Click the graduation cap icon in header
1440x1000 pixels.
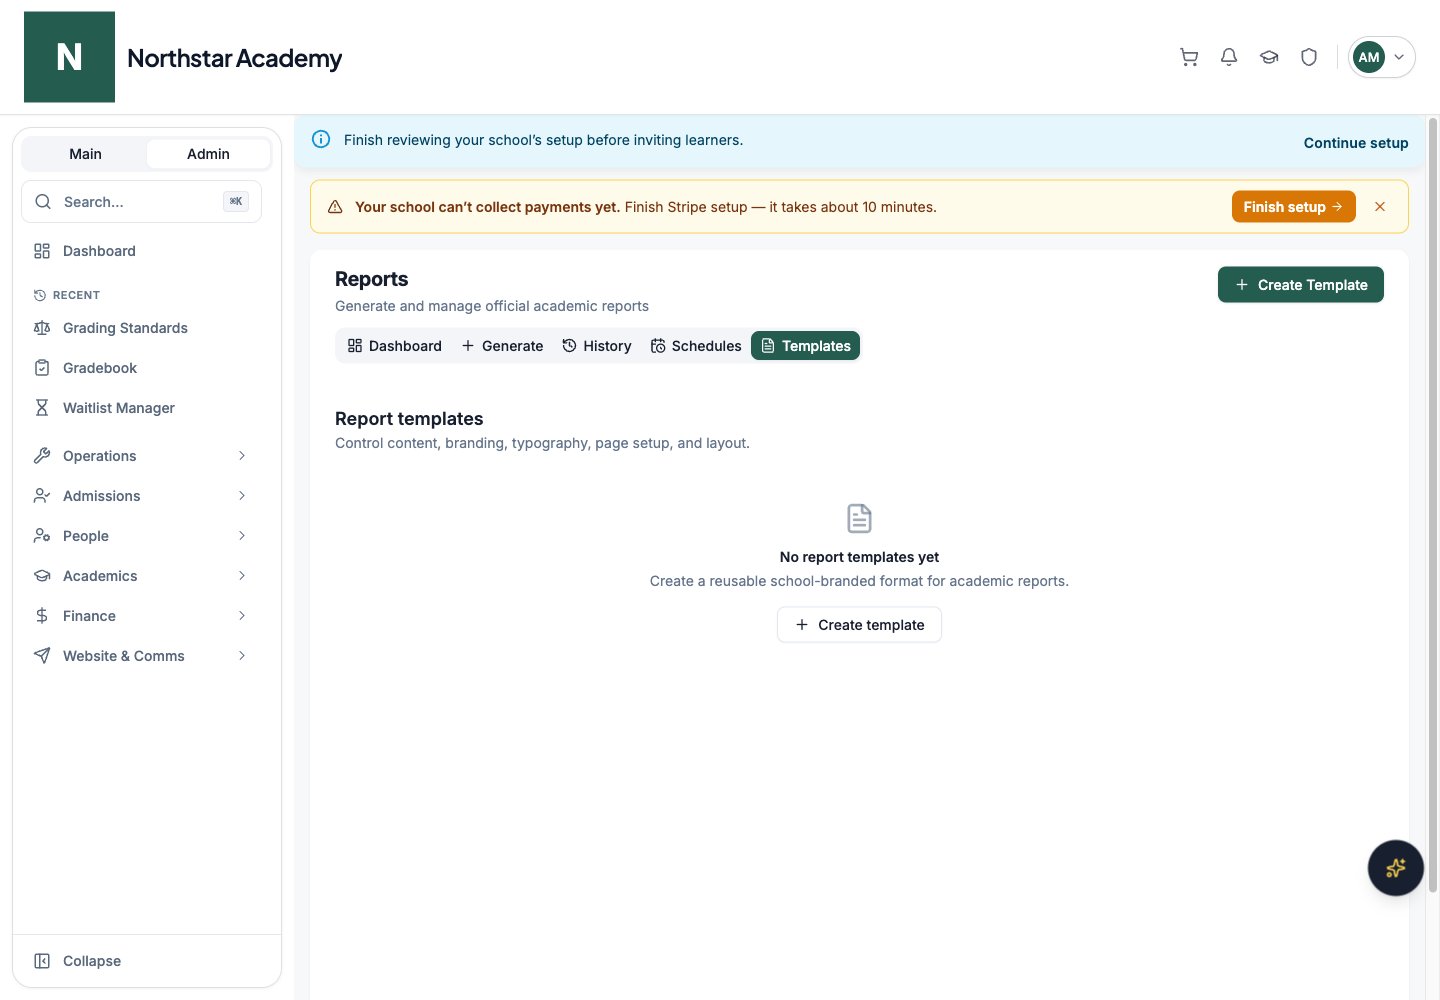[x=1269, y=57]
